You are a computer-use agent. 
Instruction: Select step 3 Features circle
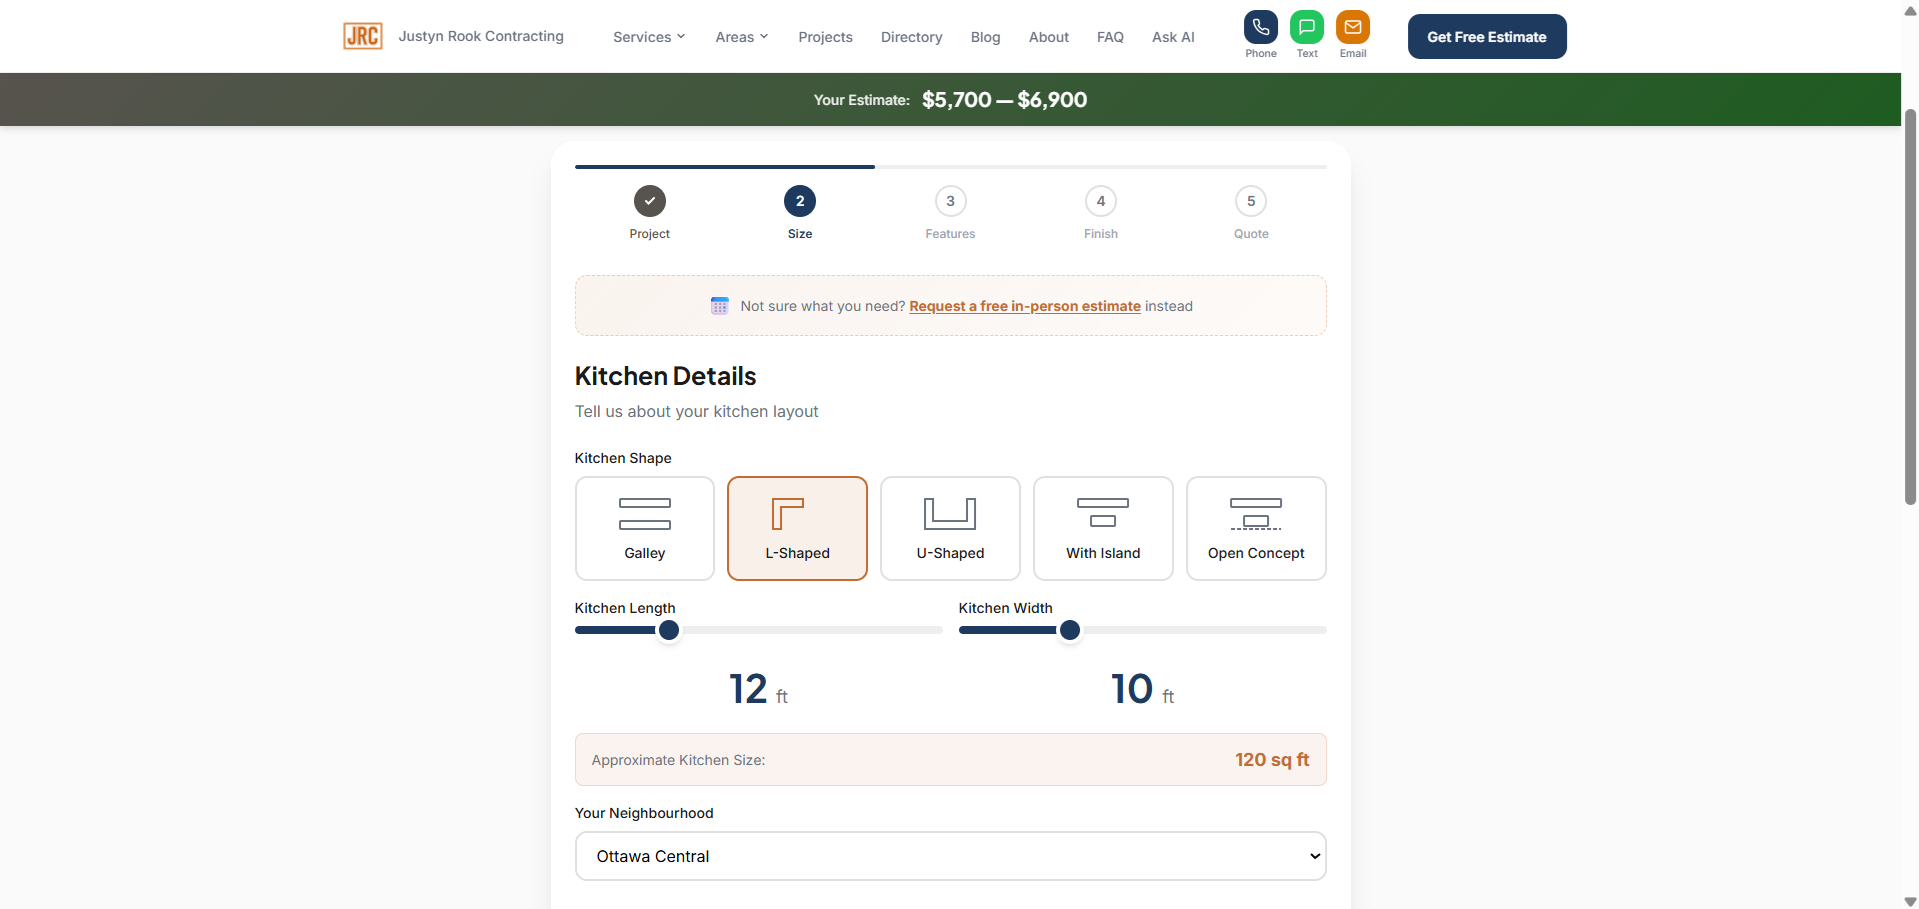point(950,201)
